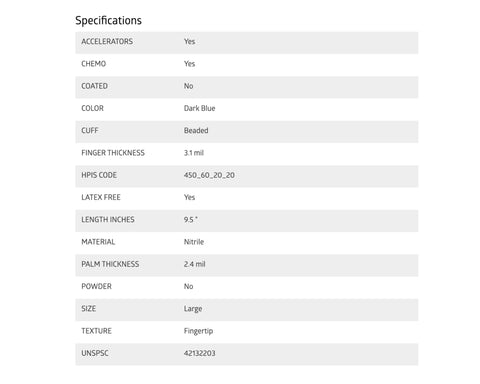Select the UNSPSC row label
The image size is (480, 384).
pos(95,353)
